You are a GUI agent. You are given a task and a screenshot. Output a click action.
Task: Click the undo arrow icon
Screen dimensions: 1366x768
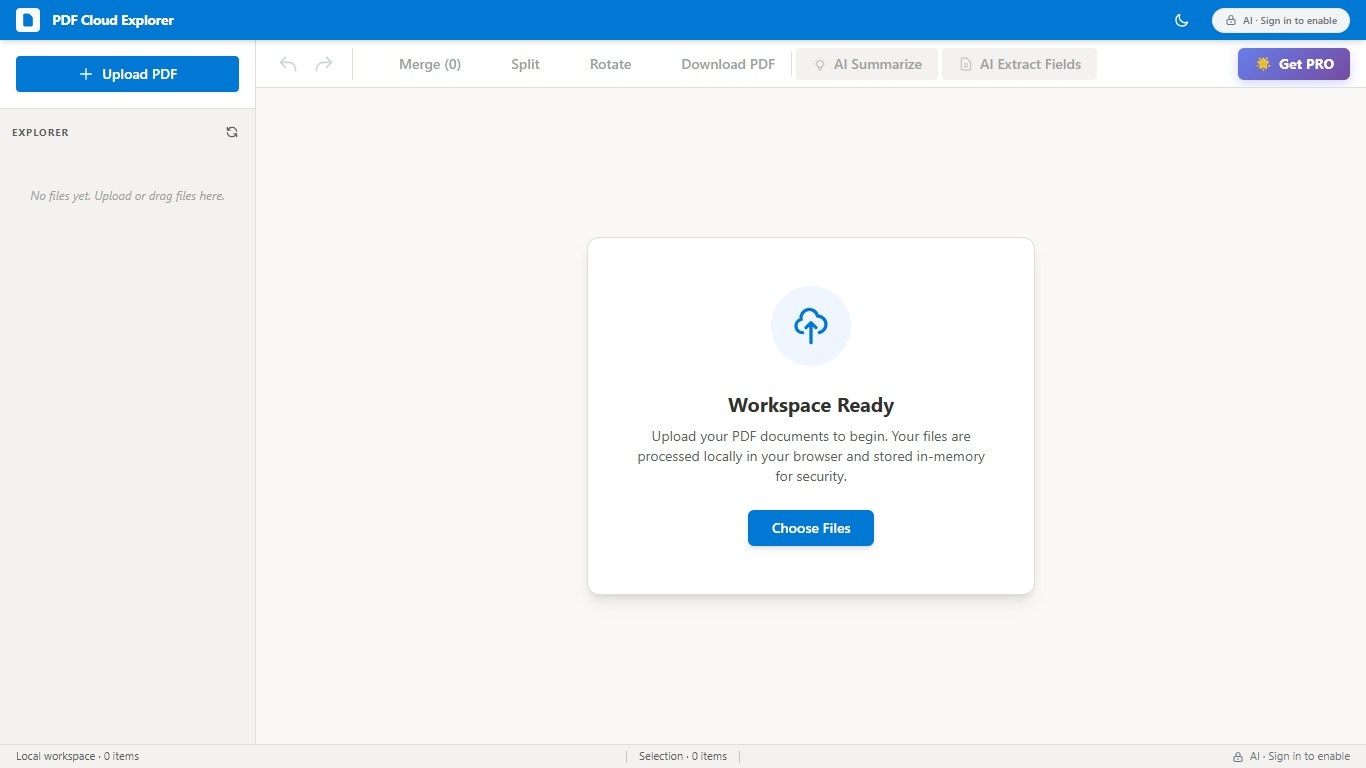point(288,63)
